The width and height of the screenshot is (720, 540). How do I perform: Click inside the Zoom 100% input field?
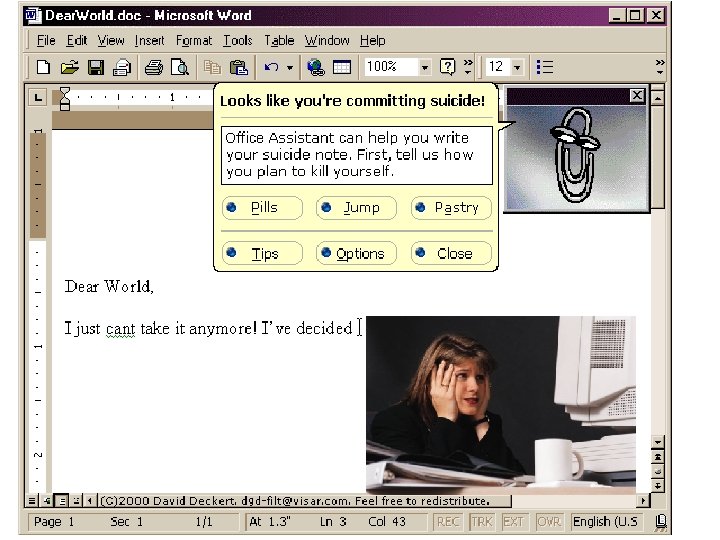(390, 67)
